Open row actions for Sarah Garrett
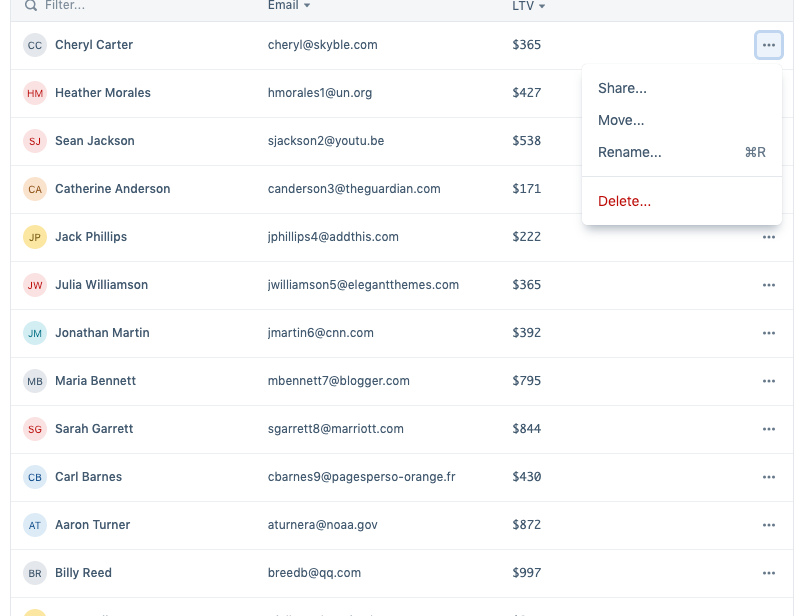 click(768, 429)
